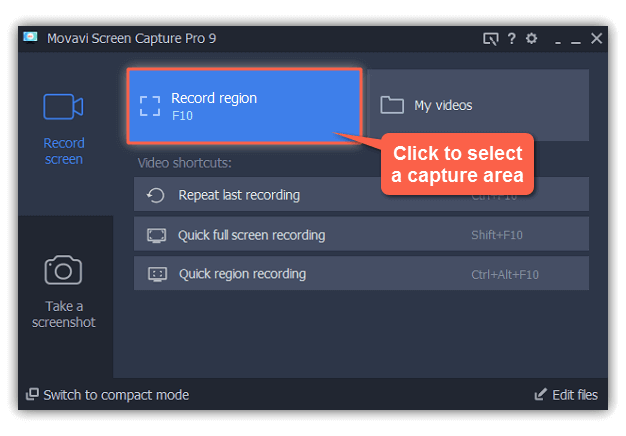The height and width of the screenshot is (436, 626).
Task: Open settings with the gear icon
Action: point(531,39)
